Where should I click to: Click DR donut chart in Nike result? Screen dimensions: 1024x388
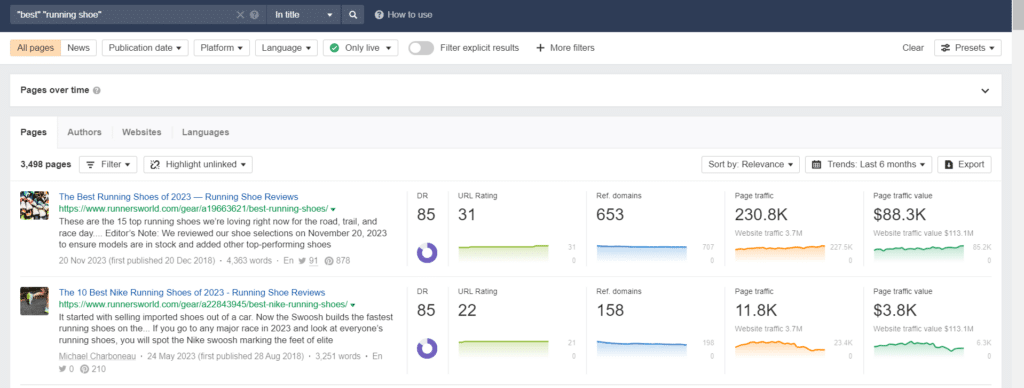coord(426,349)
